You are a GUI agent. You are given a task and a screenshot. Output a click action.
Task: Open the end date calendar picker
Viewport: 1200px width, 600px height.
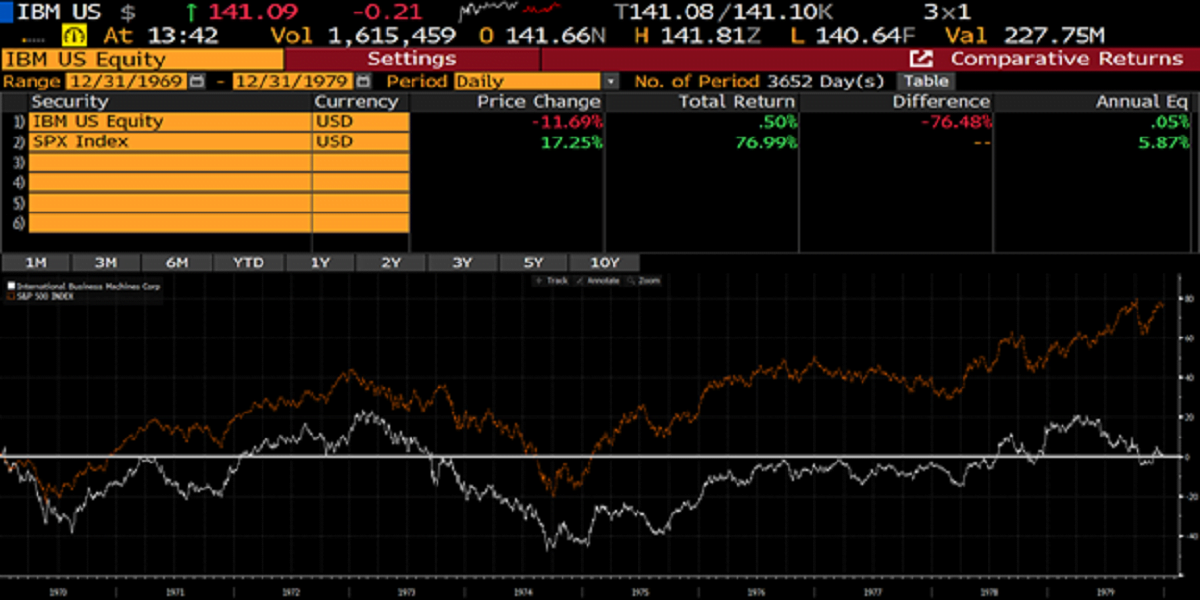(363, 81)
